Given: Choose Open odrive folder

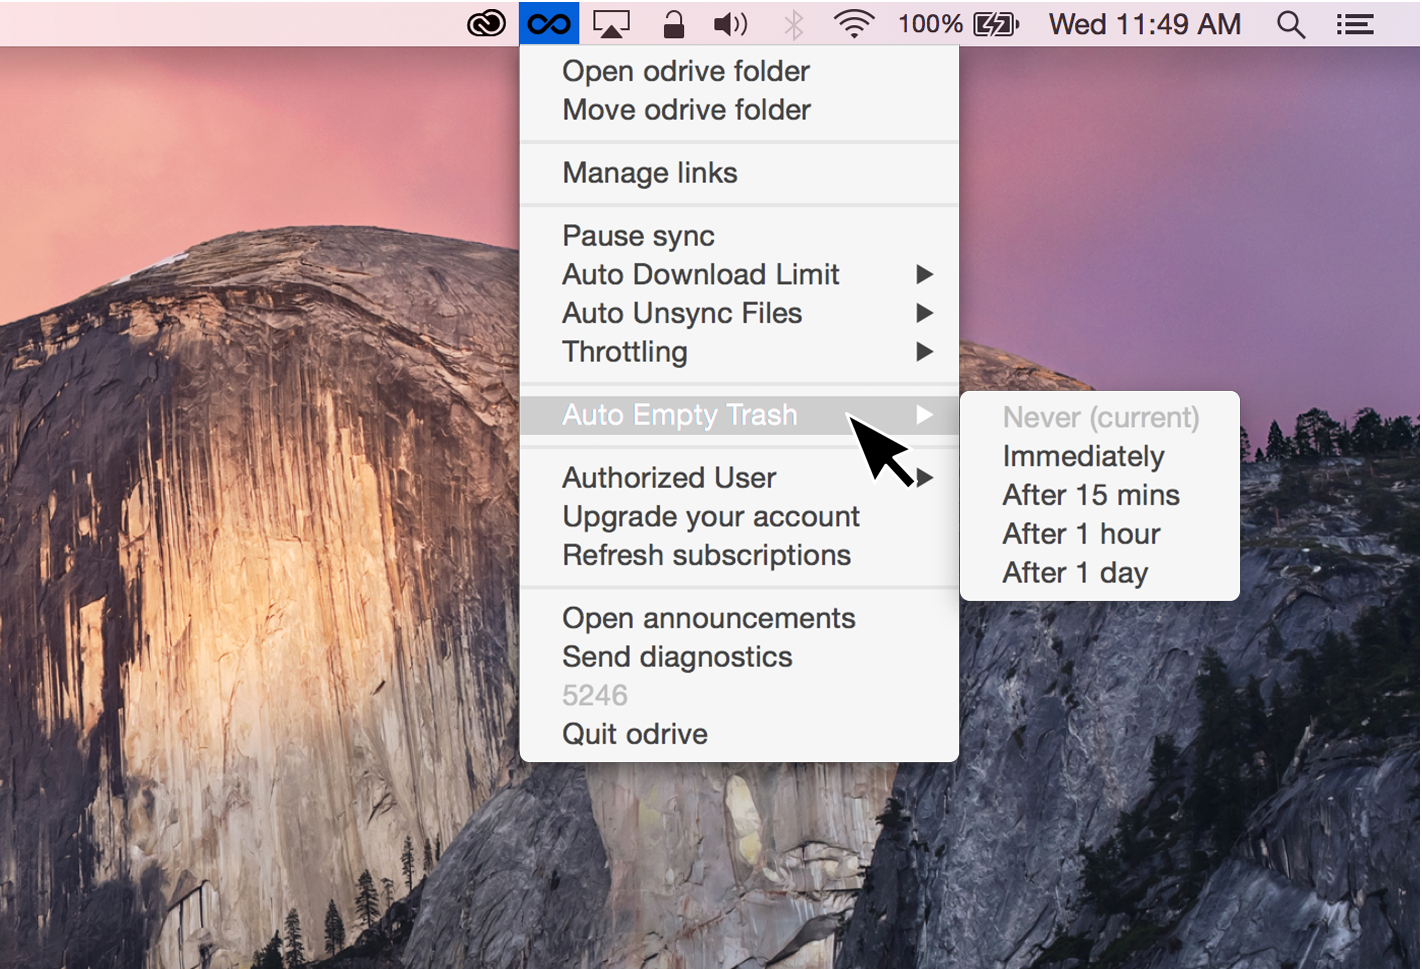Looking at the screenshot, I should (739, 71).
